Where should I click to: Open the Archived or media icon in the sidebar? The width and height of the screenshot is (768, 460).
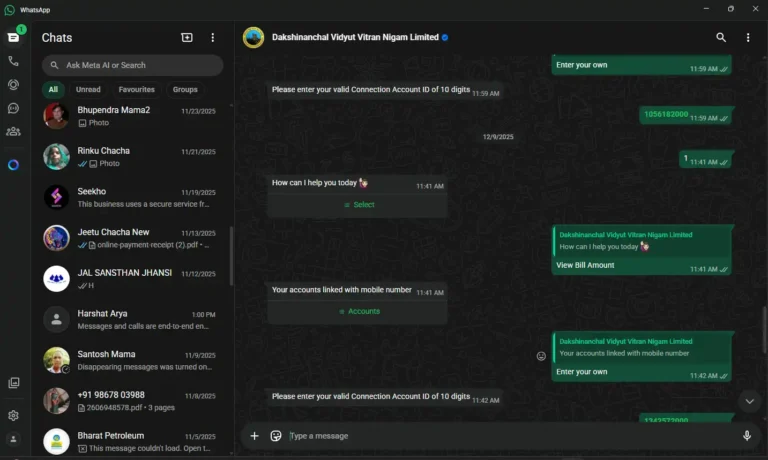tap(14, 383)
